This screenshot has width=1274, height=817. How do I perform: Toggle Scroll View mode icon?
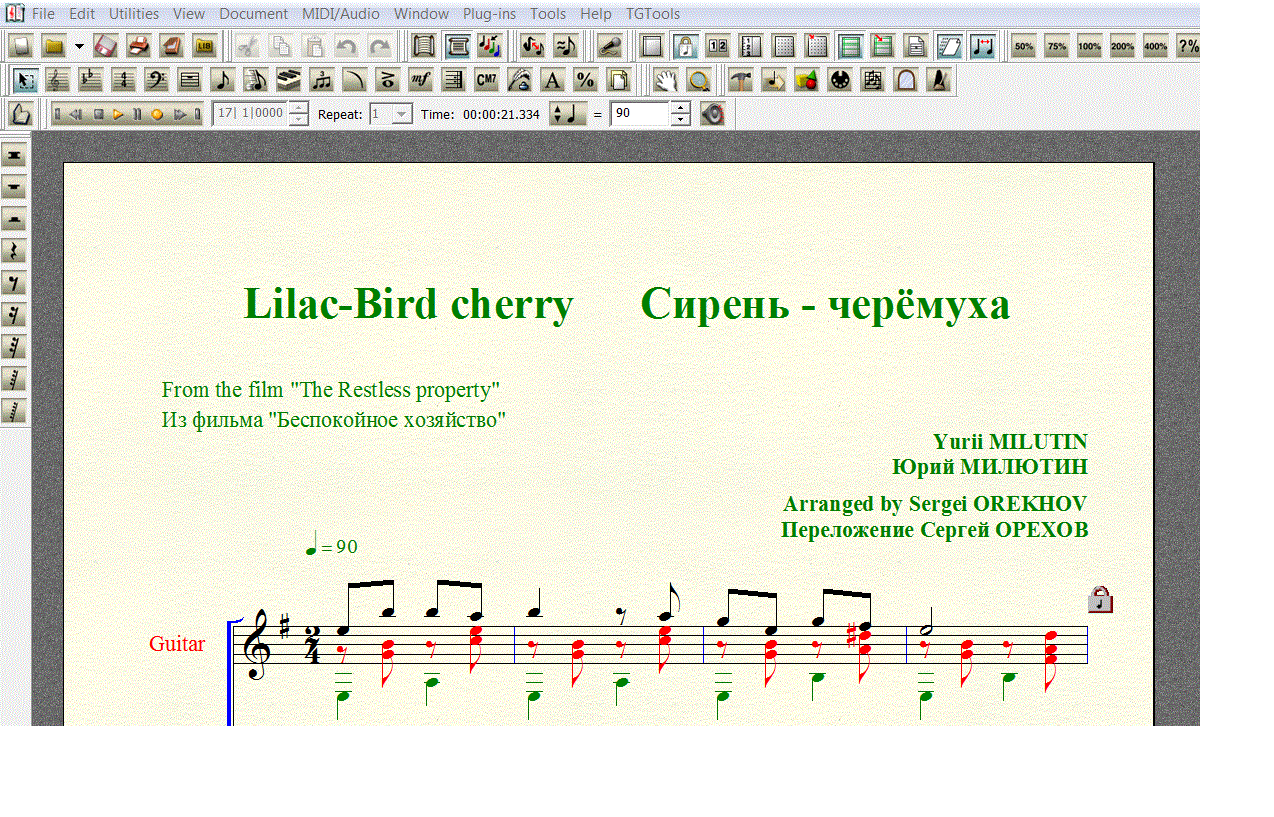pyautogui.click(x=425, y=46)
